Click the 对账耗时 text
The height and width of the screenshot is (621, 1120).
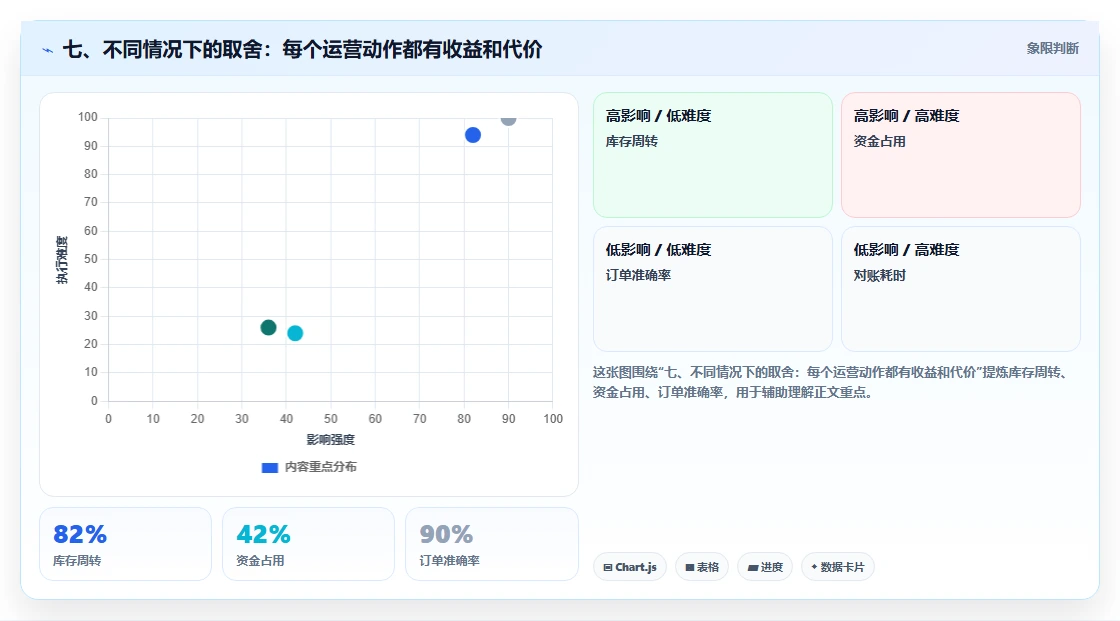point(879,275)
